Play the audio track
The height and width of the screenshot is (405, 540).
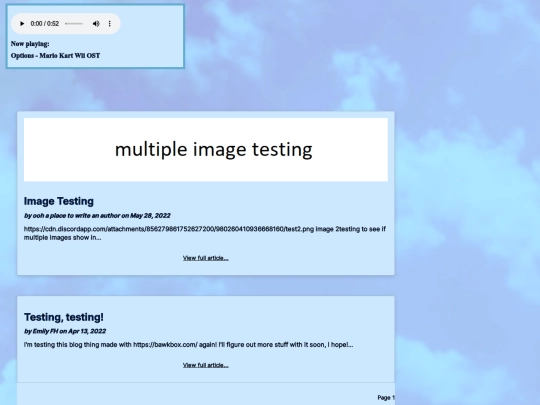[x=22, y=24]
